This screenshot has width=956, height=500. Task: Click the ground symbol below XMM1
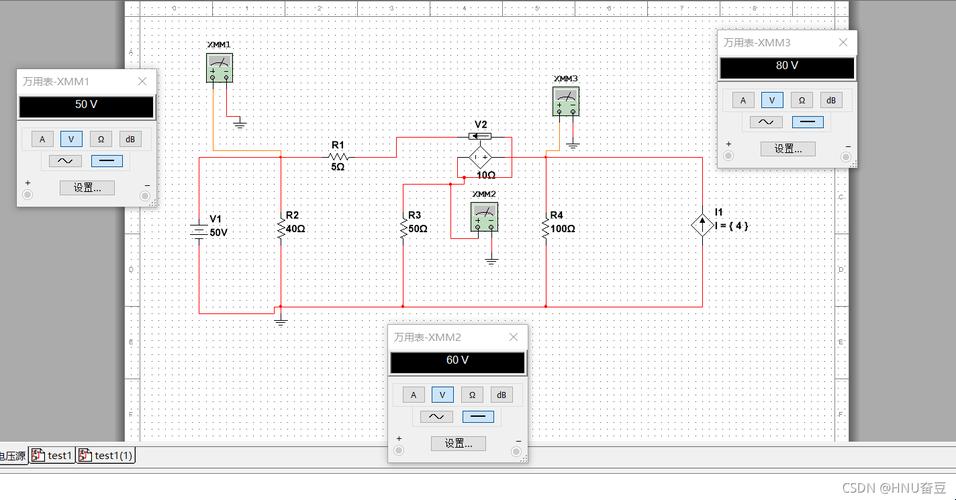[x=240, y=124]
